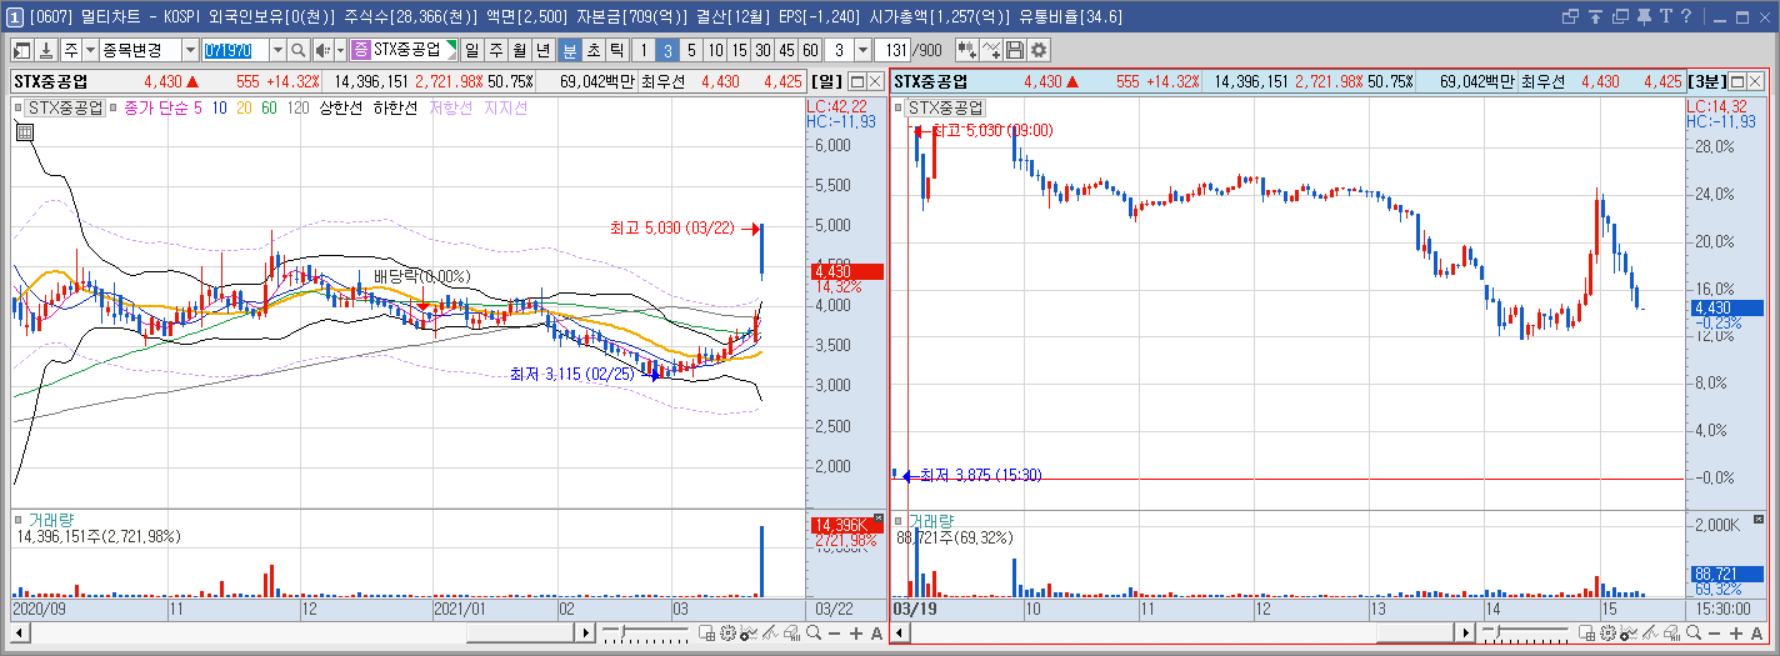1780x656 pixels.
Task: Select the 3 minute interval button
Action: pos(668,50)
